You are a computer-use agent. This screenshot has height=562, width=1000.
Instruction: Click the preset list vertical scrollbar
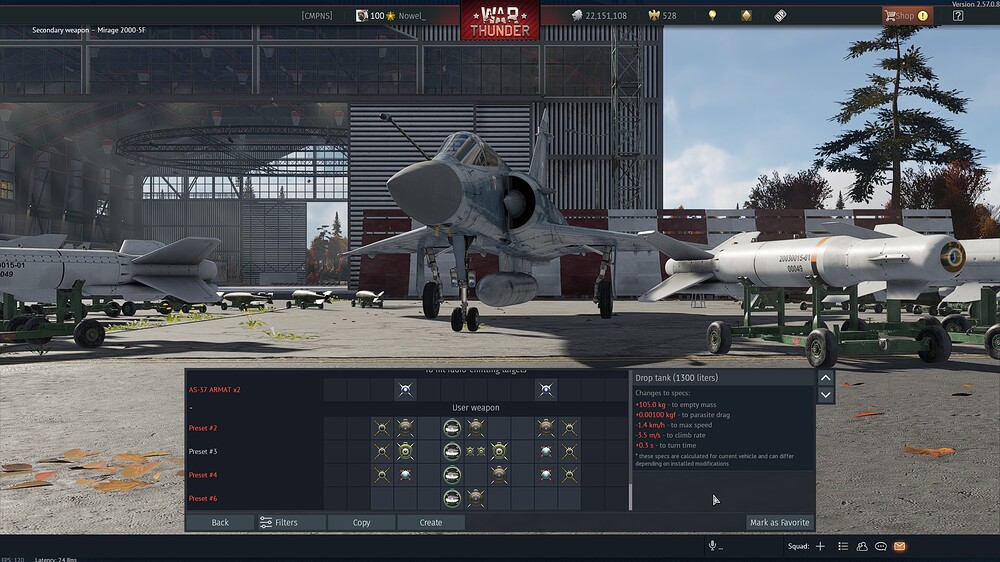(630, 496)
